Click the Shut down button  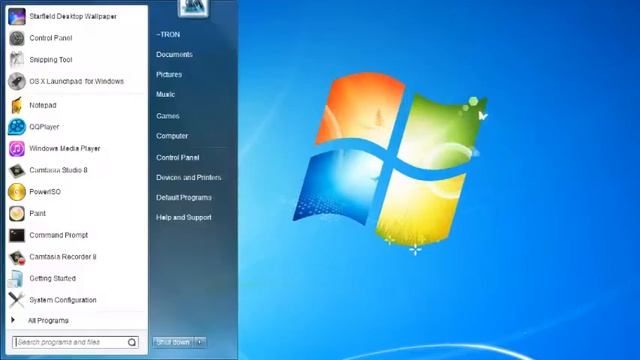click(x=173, y=342)
